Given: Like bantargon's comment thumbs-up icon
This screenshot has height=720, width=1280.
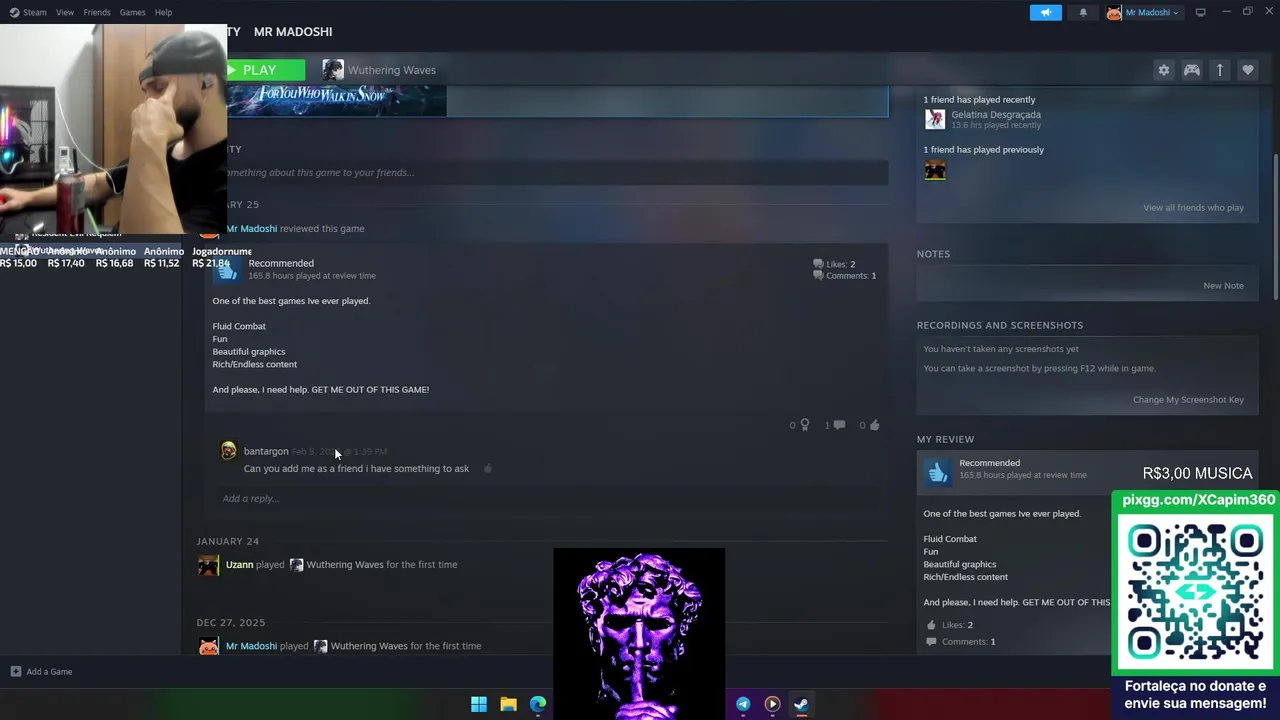Looking at the screenshot, I should [488, 469].
